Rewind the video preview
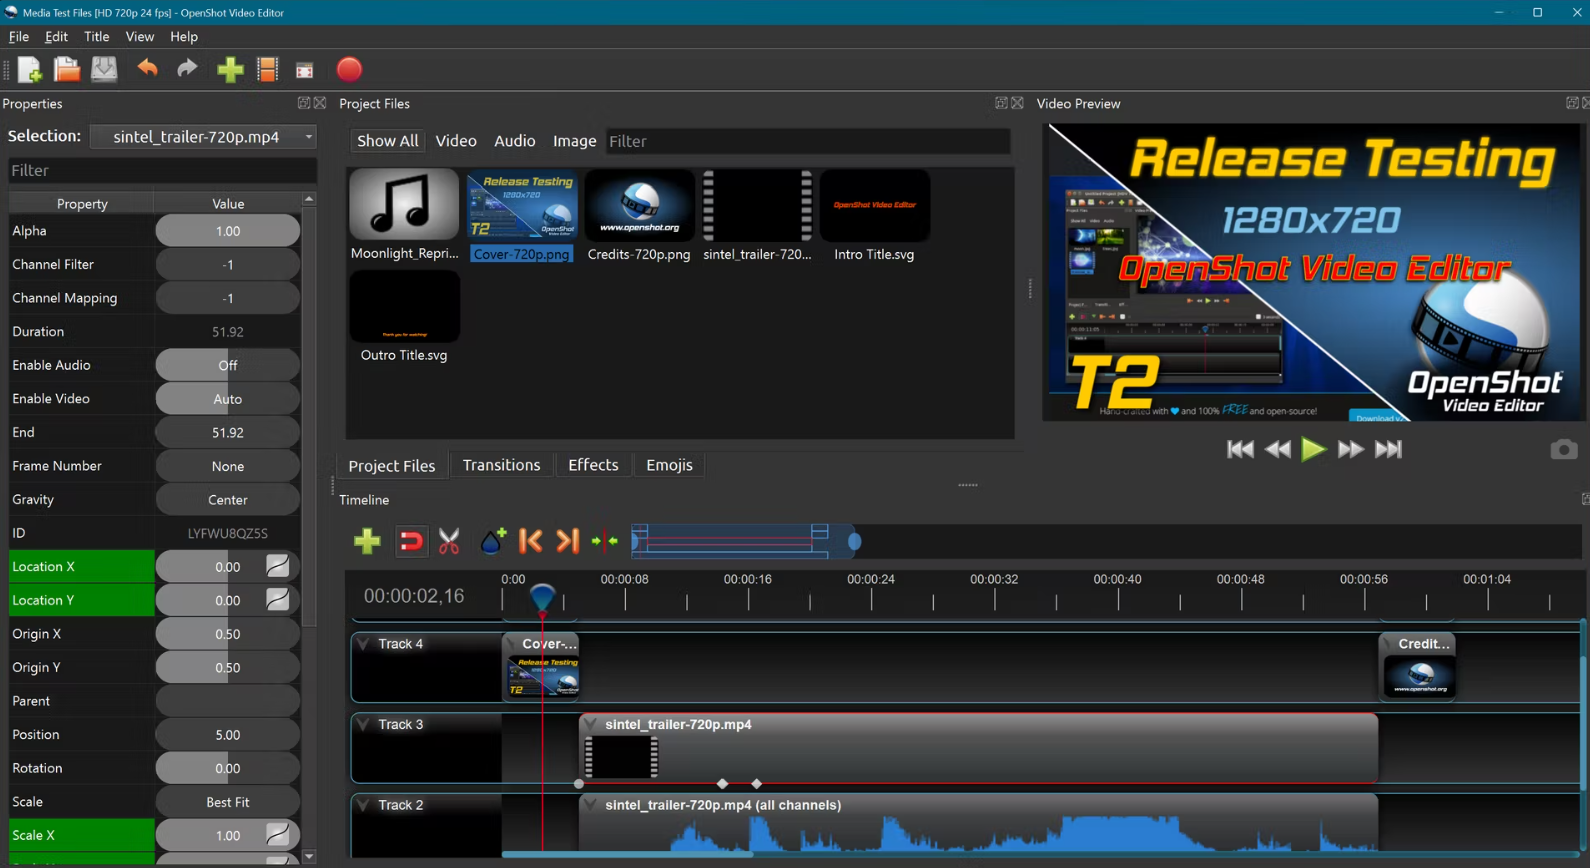The image size is (1590, 868). [x=1277, y=450]
